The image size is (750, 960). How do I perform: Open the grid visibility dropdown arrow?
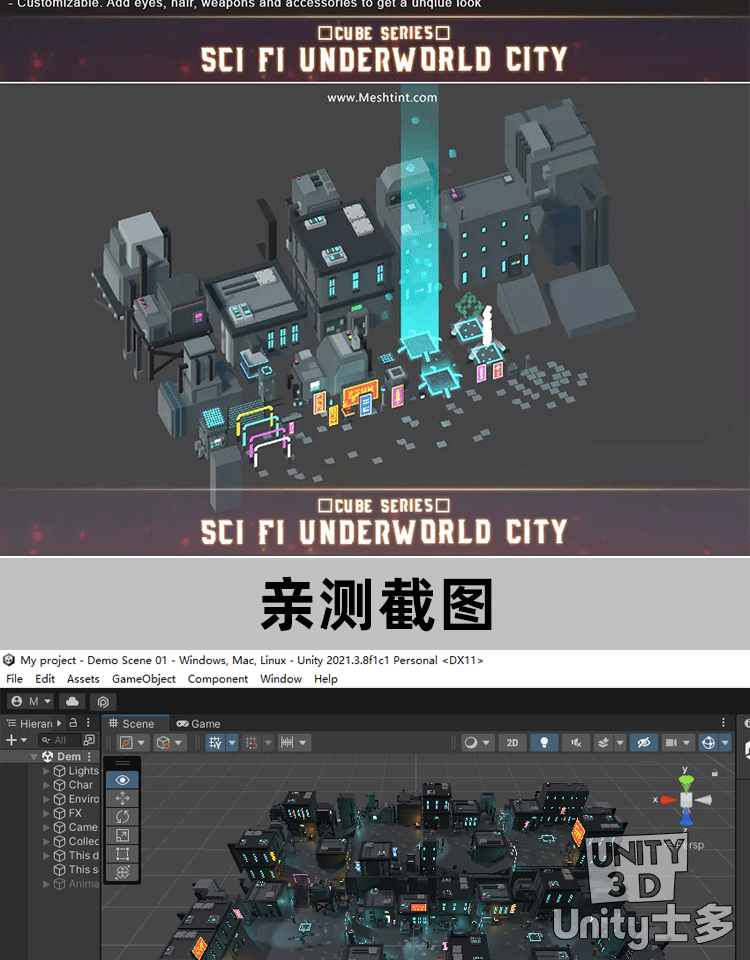232,743
